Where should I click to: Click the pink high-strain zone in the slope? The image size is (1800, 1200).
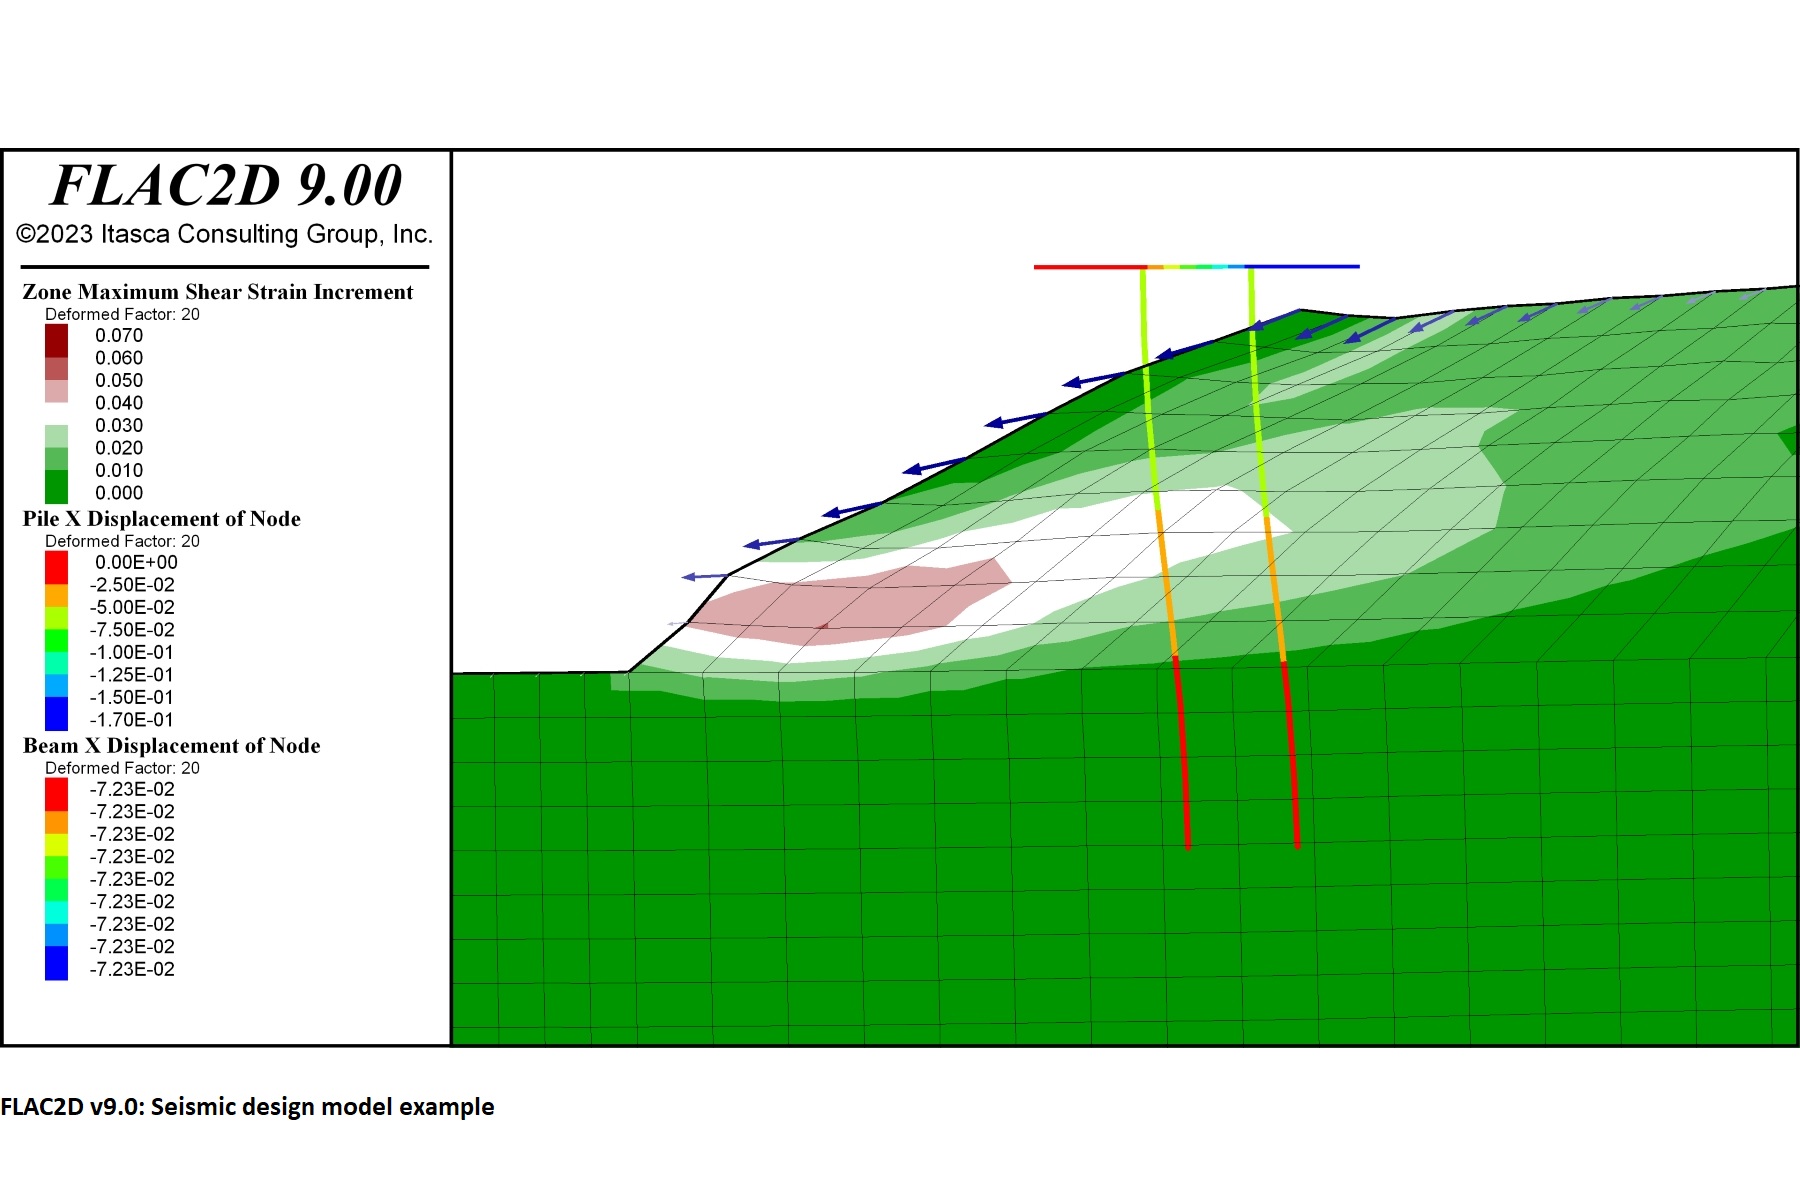coord(850,603)
